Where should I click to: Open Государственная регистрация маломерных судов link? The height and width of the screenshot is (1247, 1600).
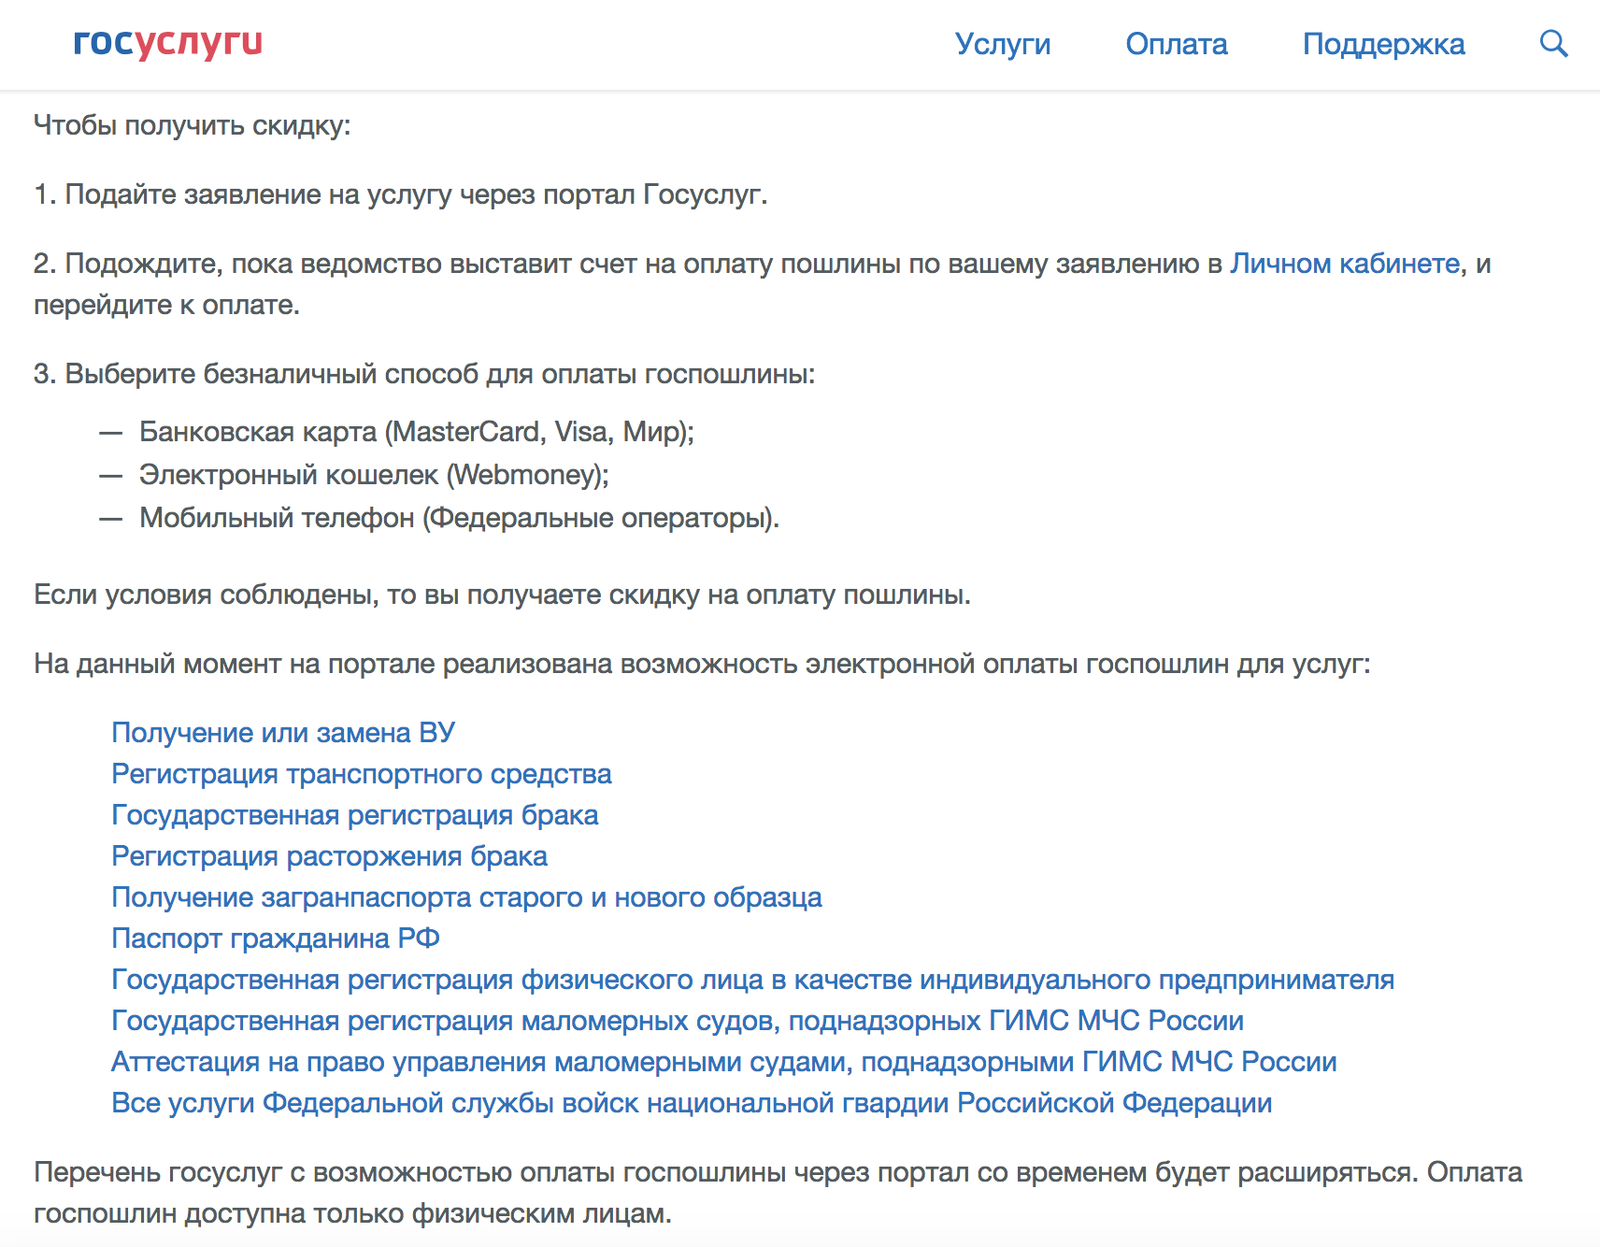coord(677,1019)
